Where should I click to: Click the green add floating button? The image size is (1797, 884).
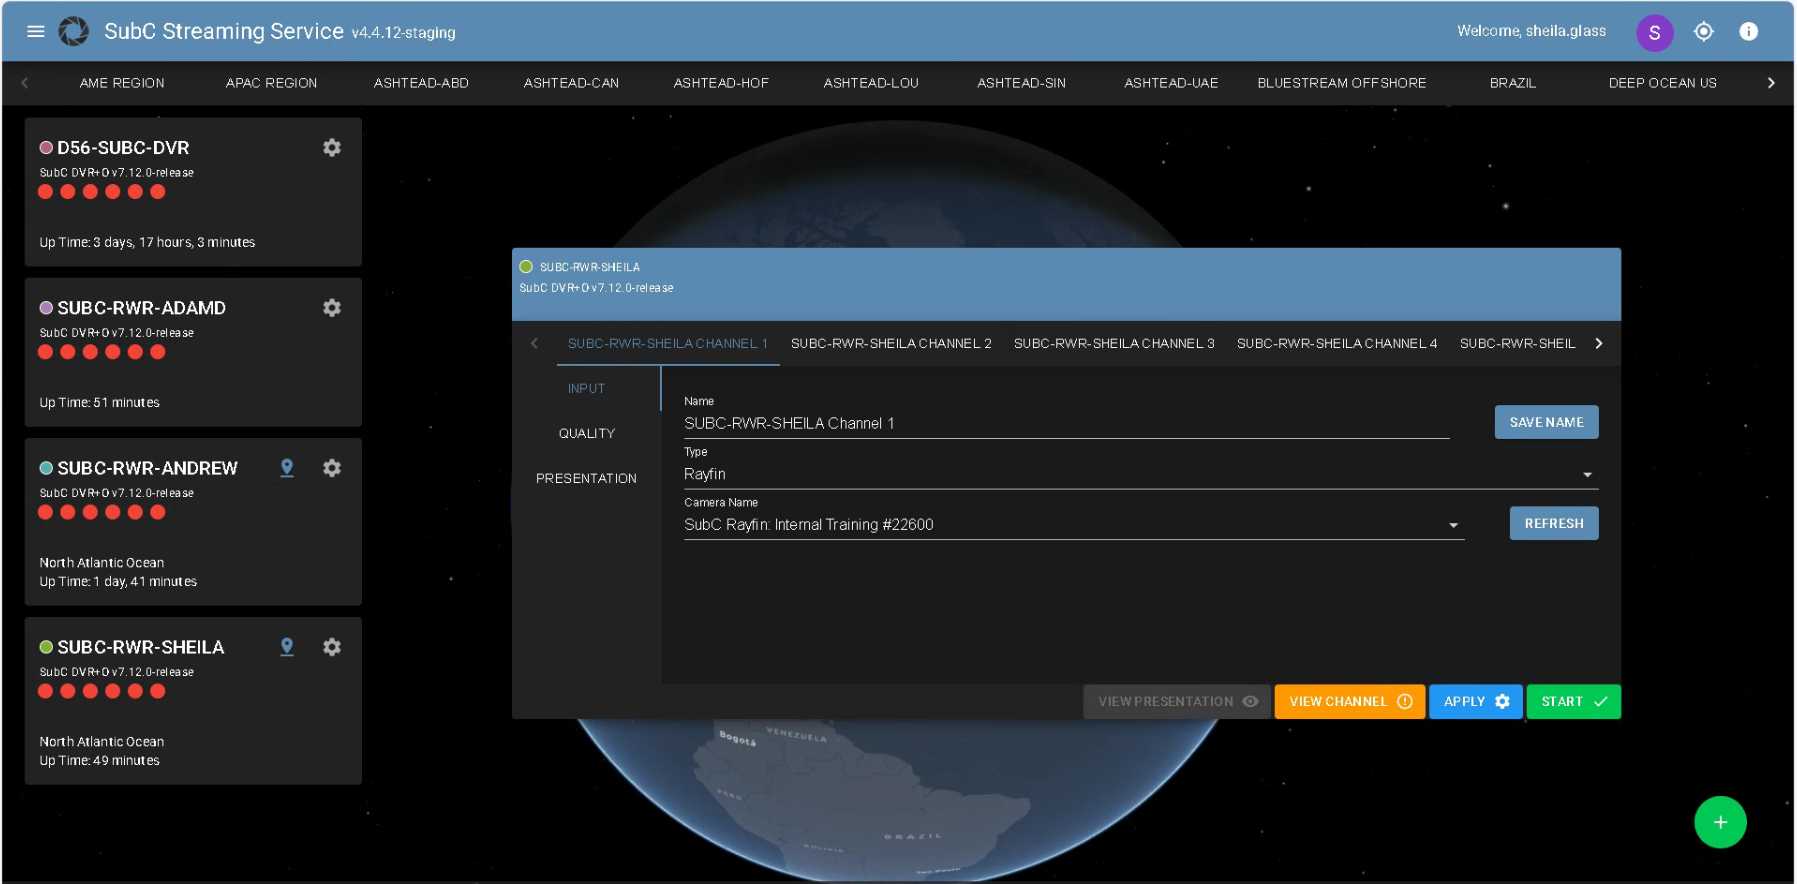point(1719,822)
